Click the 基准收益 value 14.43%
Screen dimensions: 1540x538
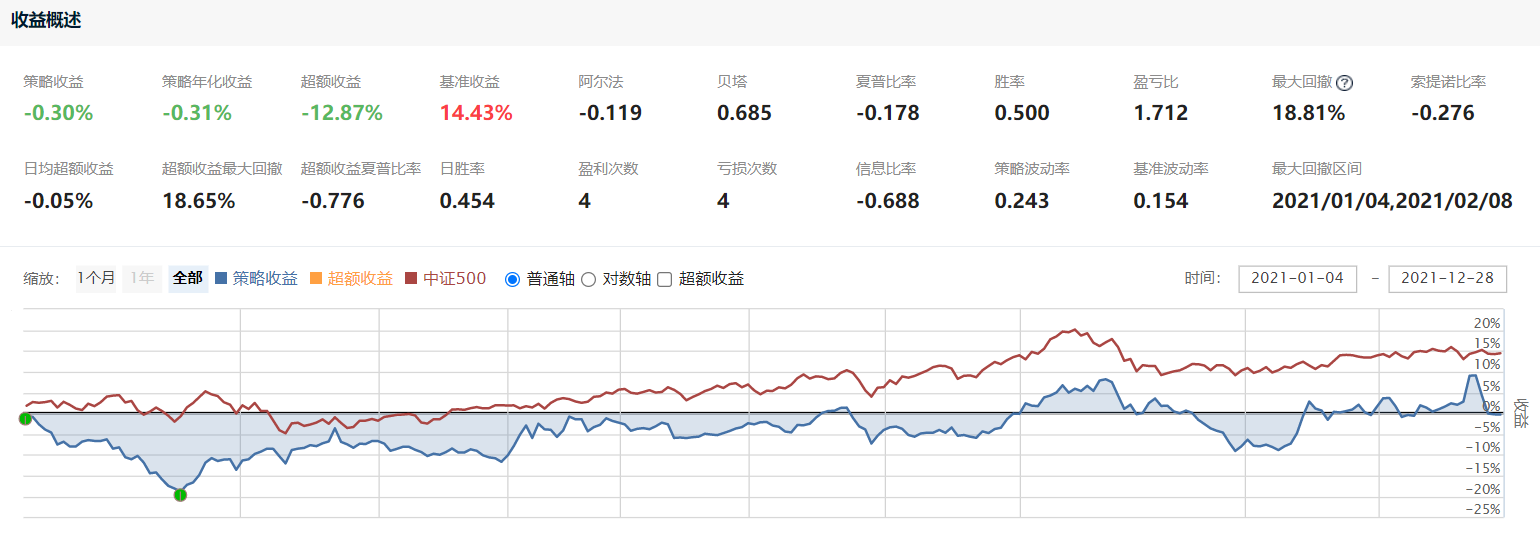point(476,113)
